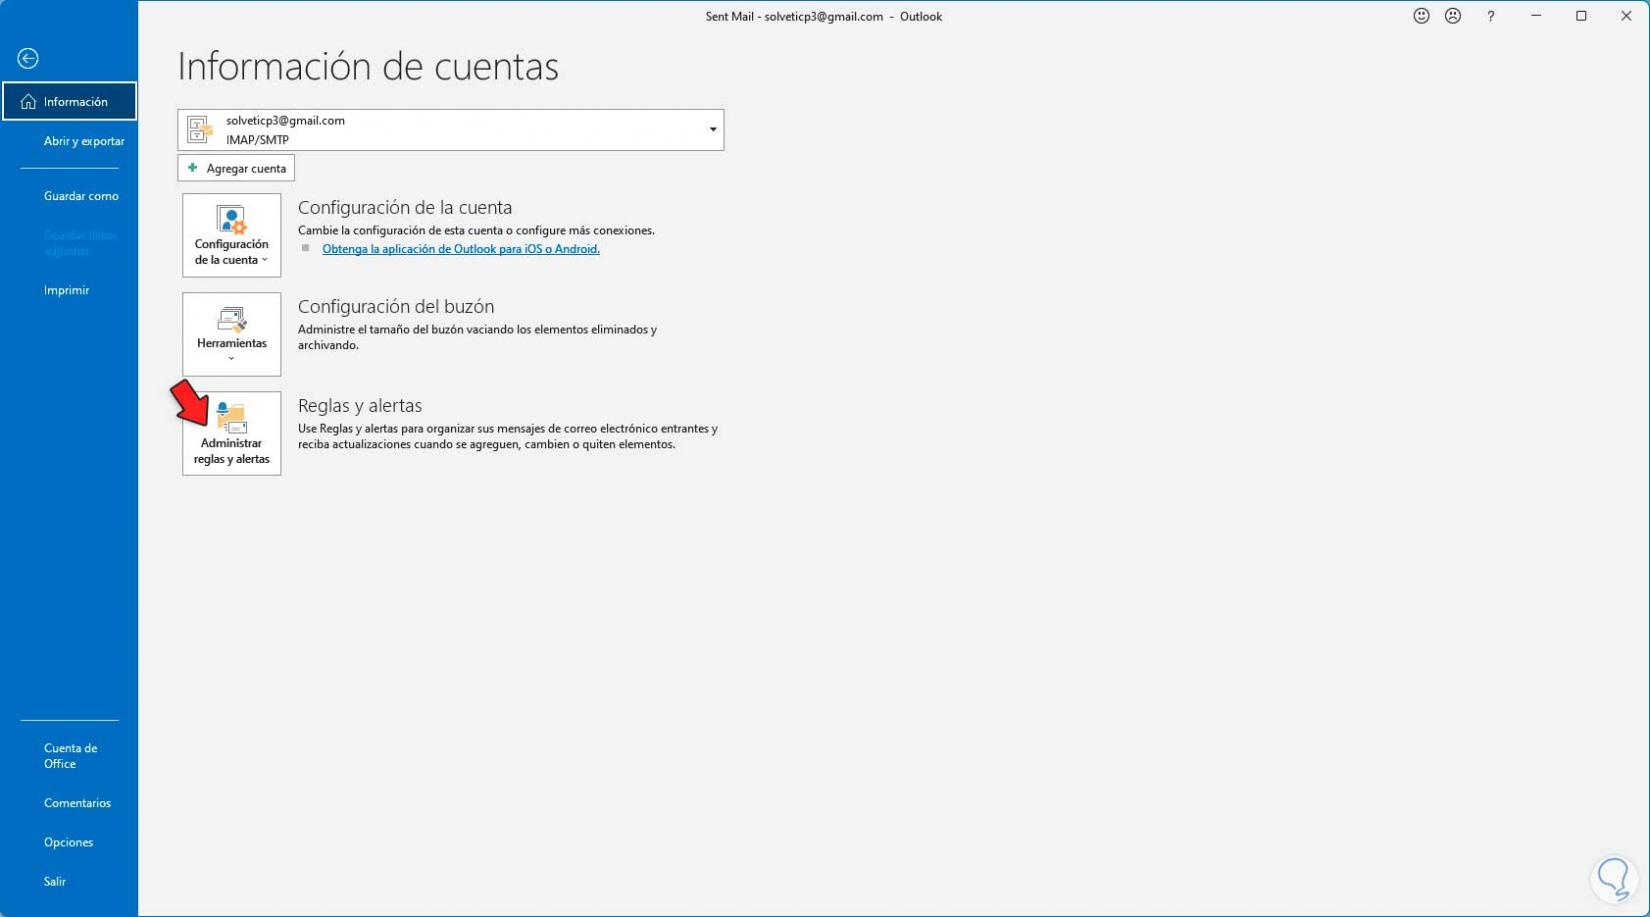This screenshot has width=1650, height=917.
Task: Open the Abrir y exportar section
Action: coord(84,141)
